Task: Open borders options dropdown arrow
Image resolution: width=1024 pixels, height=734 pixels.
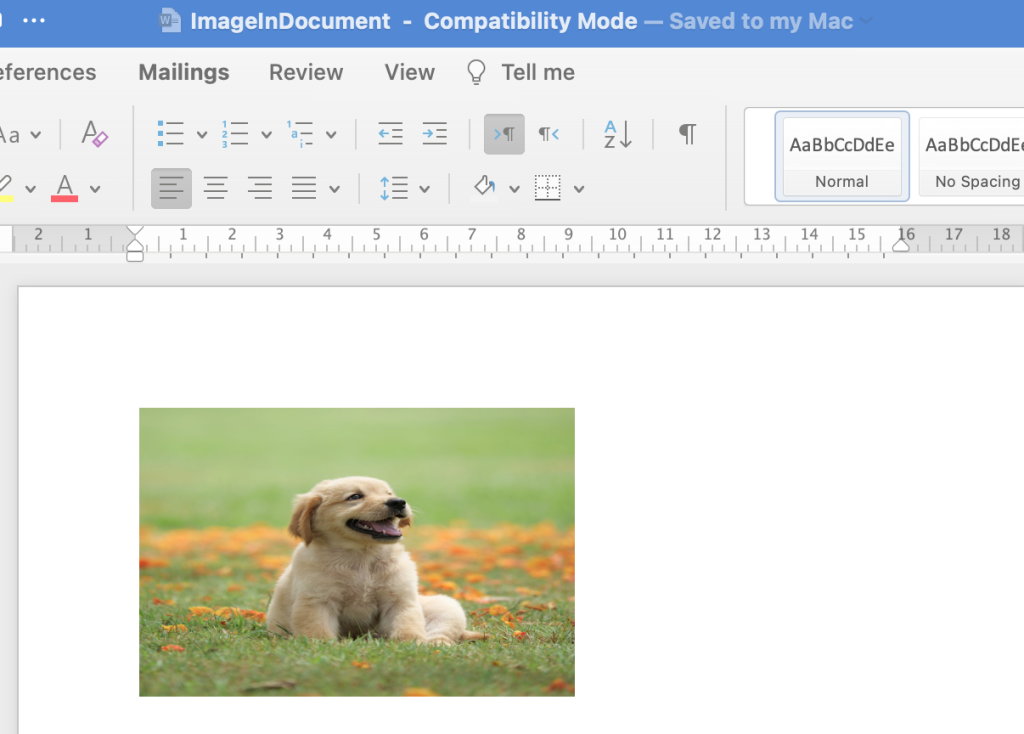Action: 579,189
